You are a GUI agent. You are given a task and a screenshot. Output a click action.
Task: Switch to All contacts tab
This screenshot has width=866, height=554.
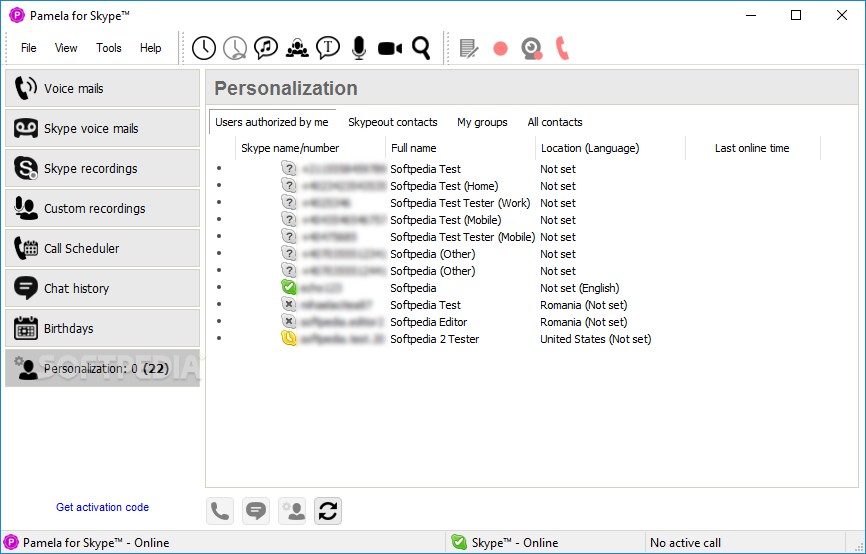[x=555, y=122]
